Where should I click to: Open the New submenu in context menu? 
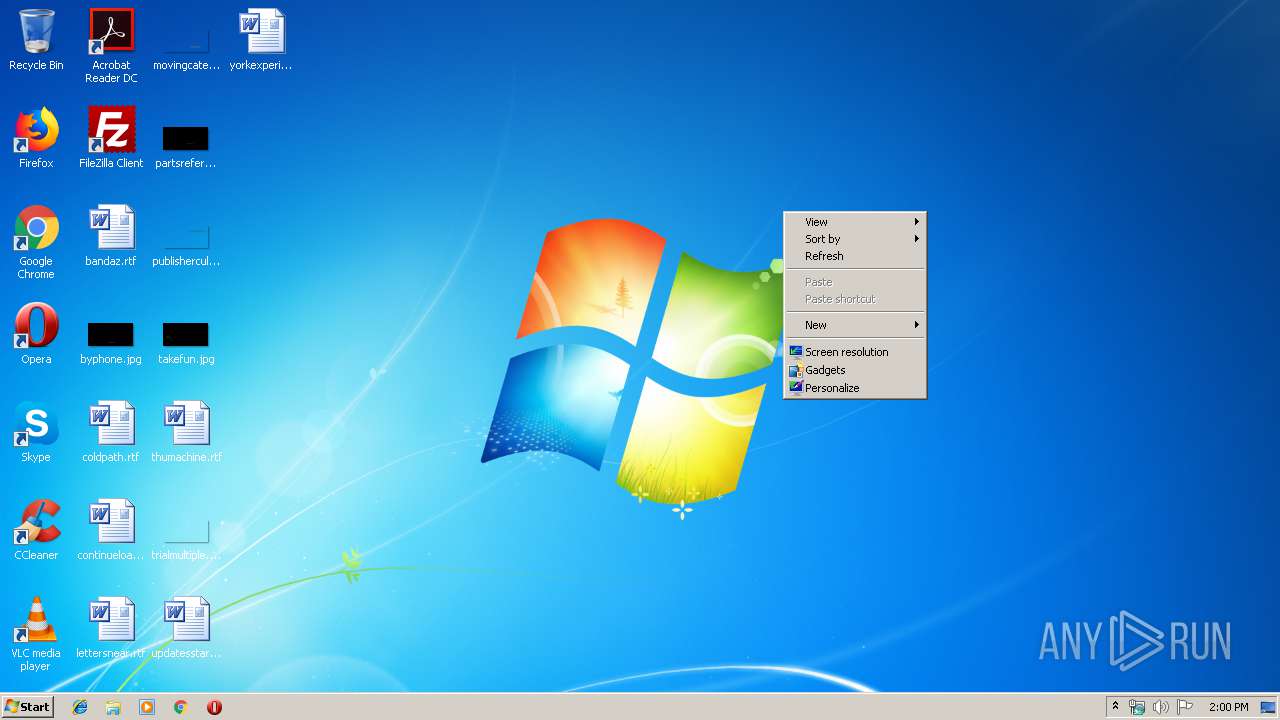855,325
